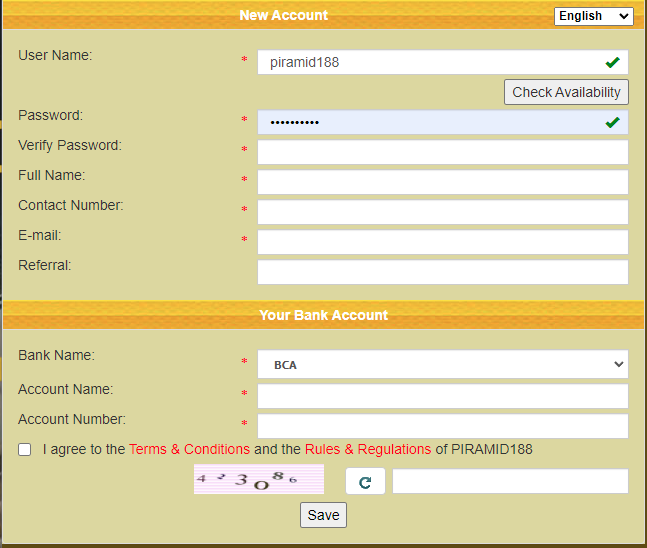
Task: Open the Terms & Conditions link
Action: [189, 449]
